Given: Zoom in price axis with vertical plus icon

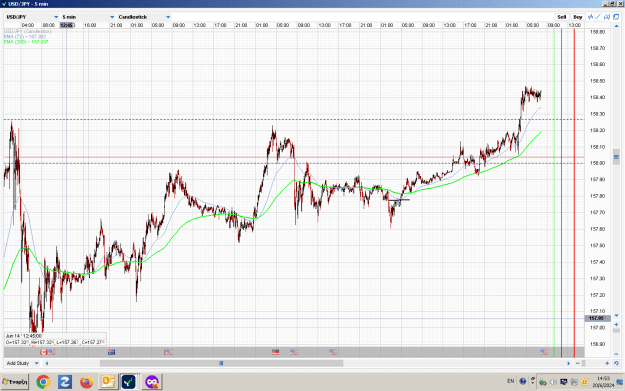Looking at the screenshot, I should click(x=616, y=324).
